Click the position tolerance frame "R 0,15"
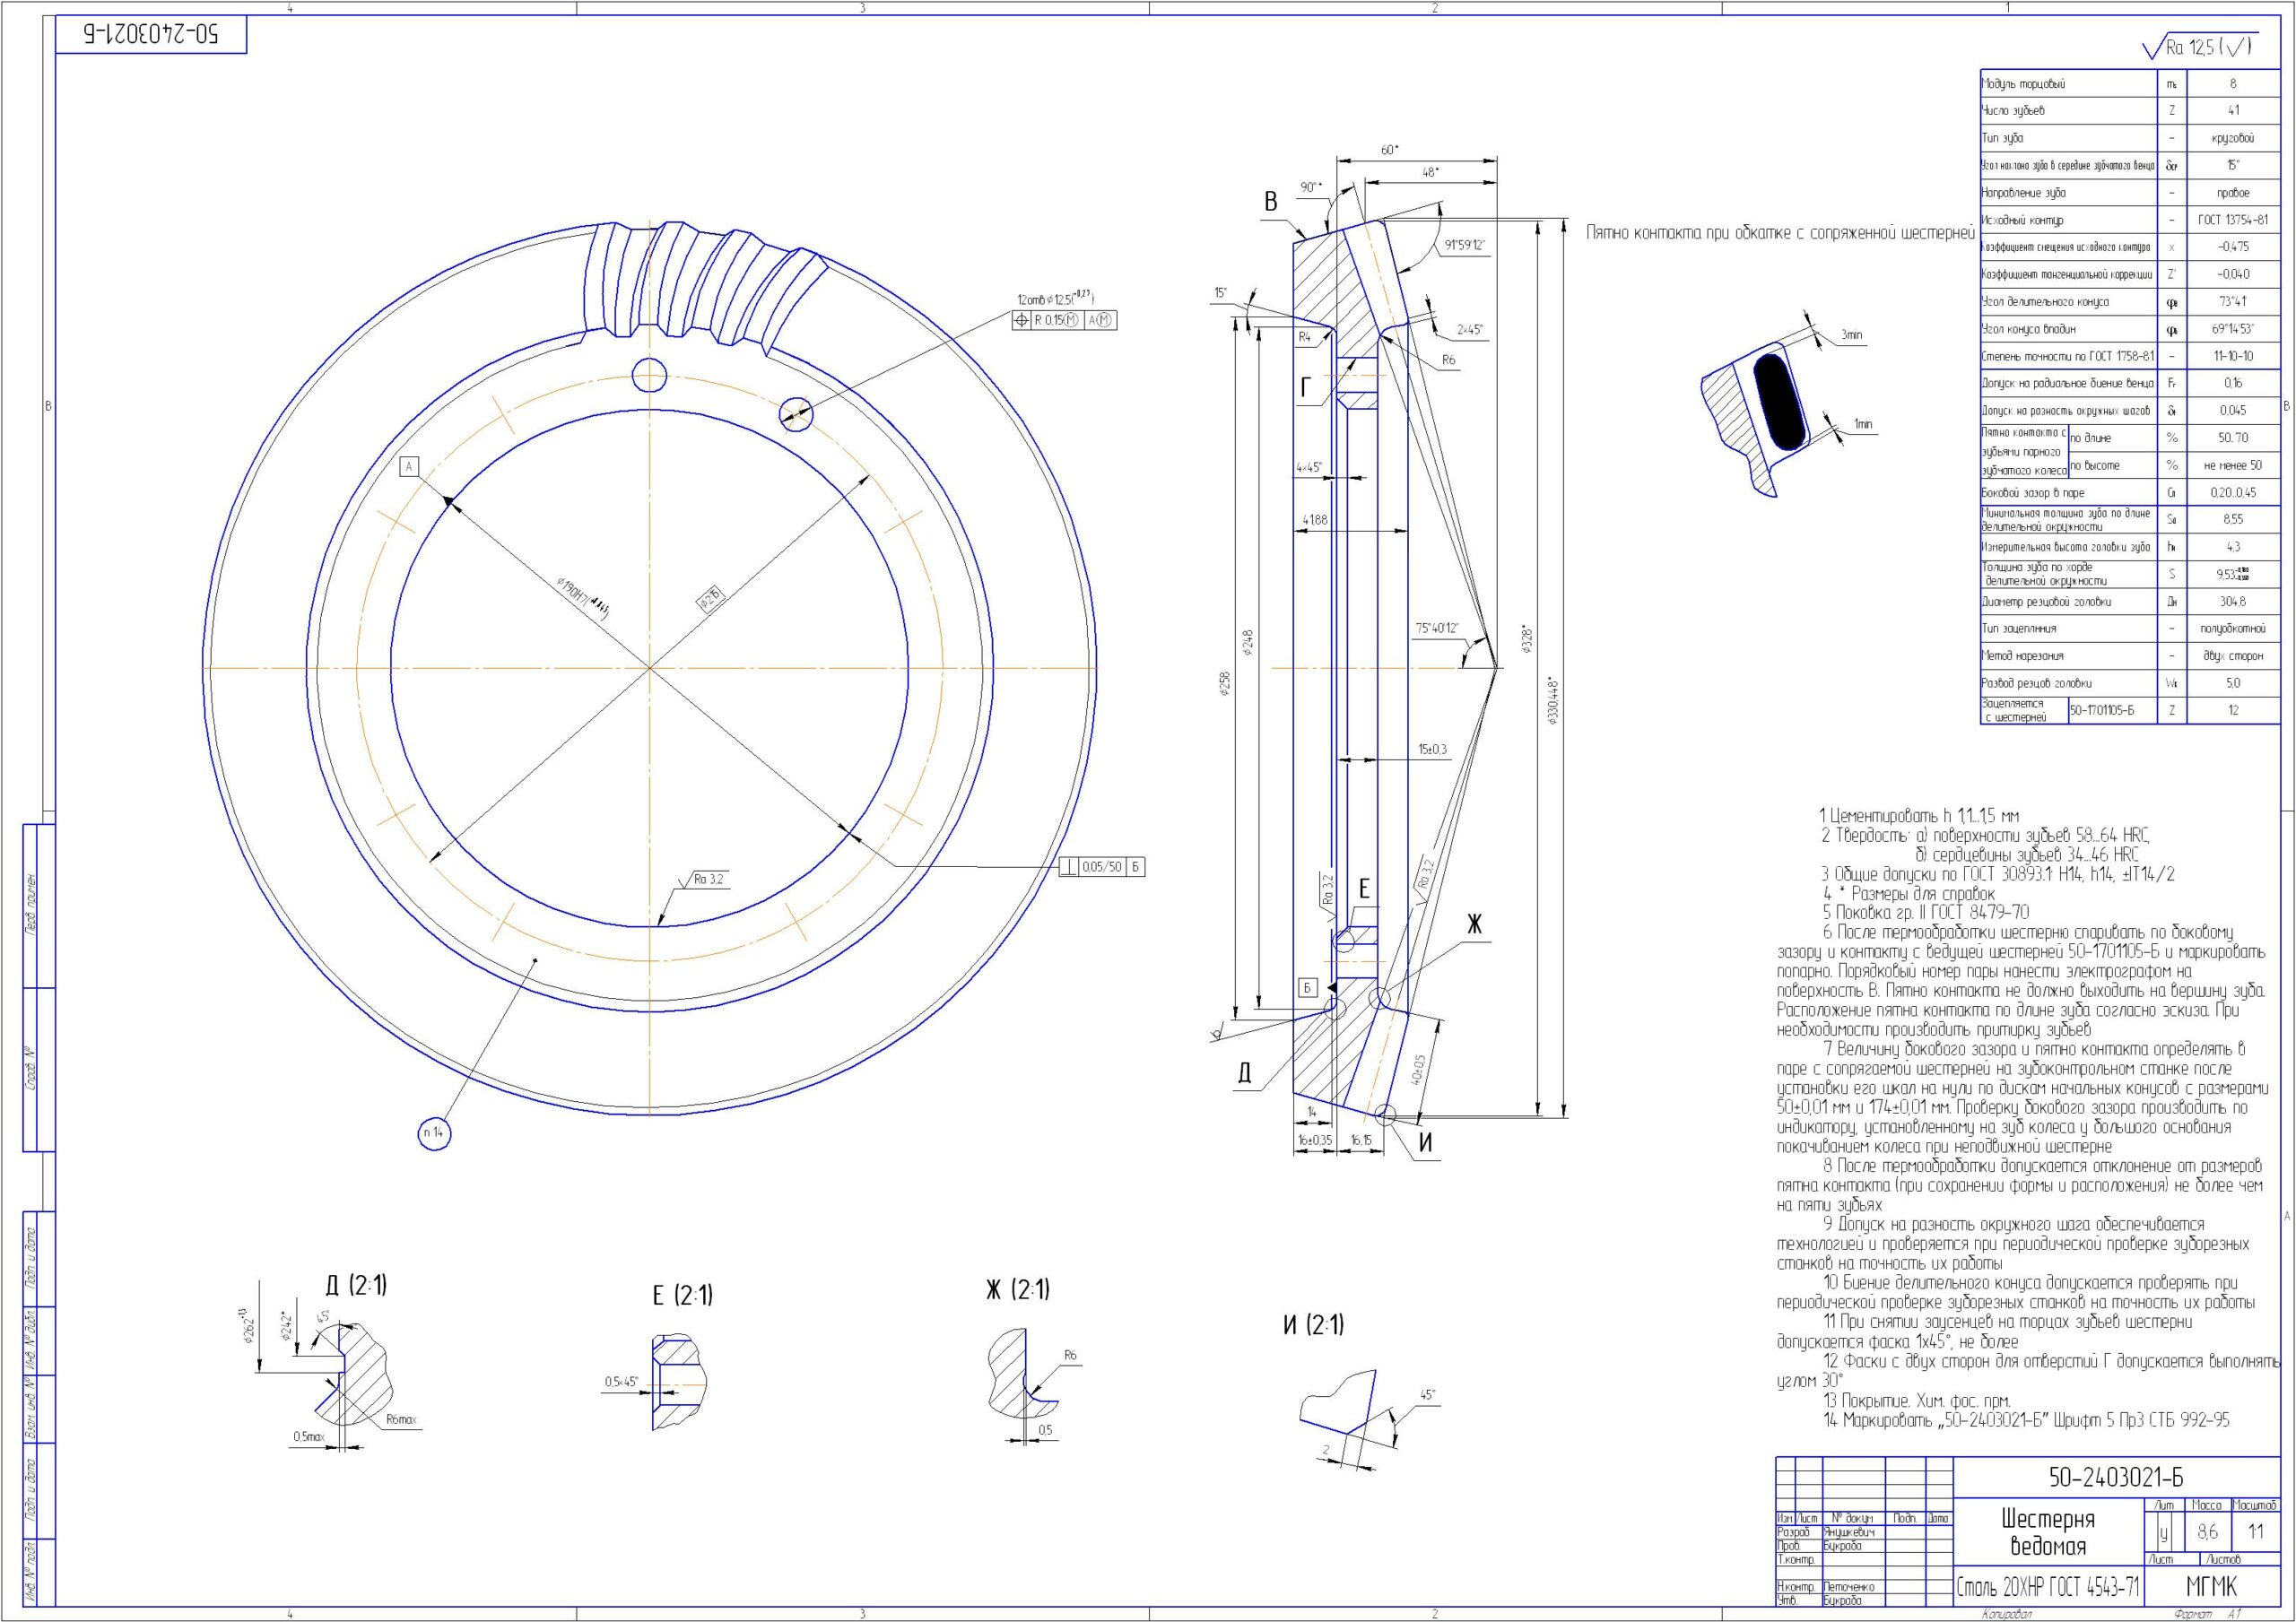This screenshot has width=2296, height=1622. coord(1064,320)
